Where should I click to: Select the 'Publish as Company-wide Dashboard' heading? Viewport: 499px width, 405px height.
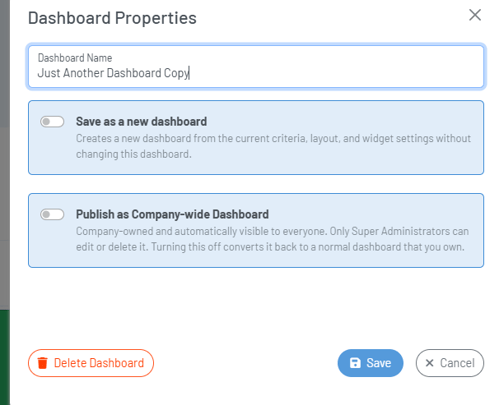tap(172, 214)
